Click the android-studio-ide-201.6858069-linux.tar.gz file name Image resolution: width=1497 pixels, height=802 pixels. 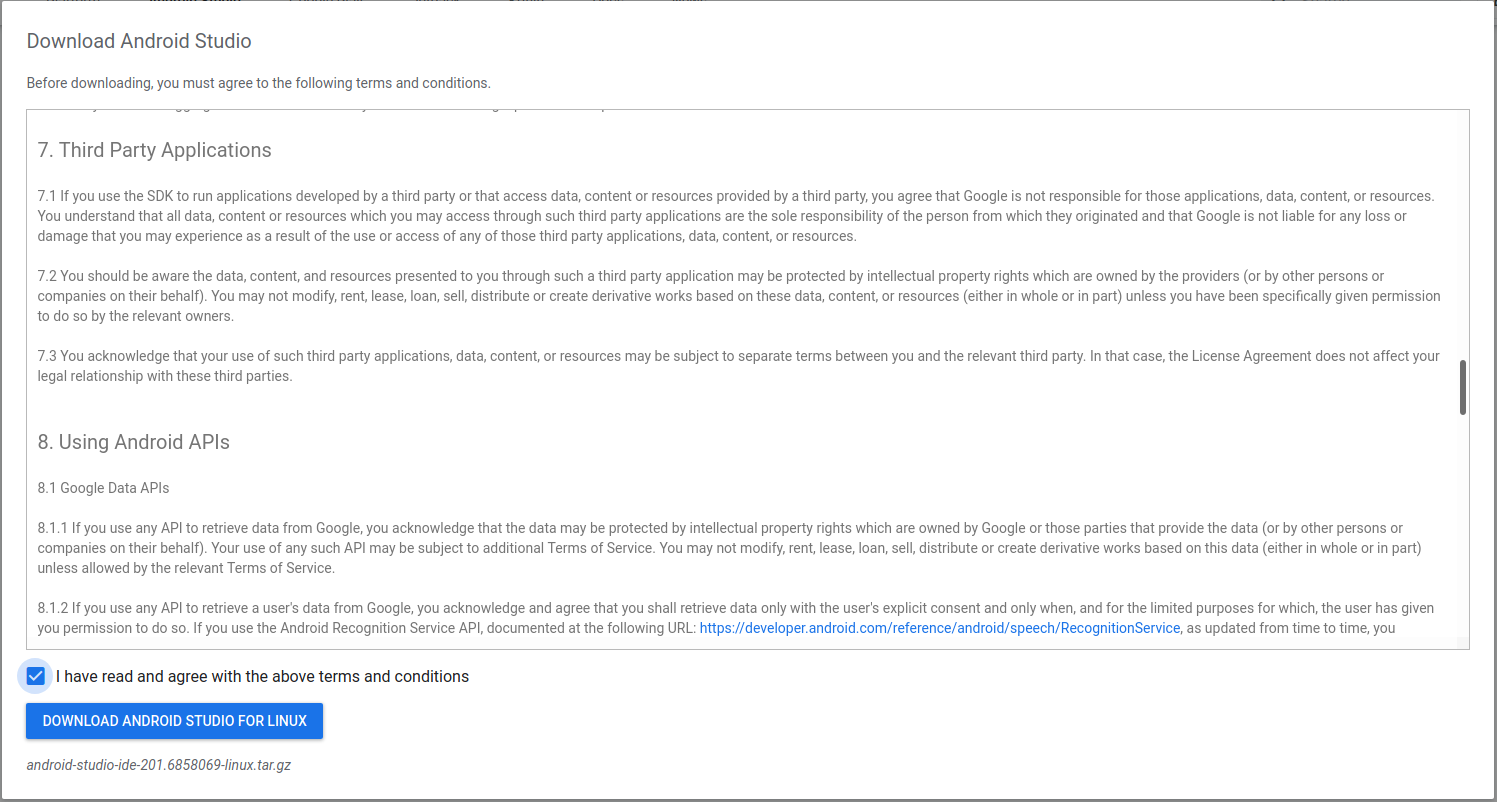click(x=159, y=766)
